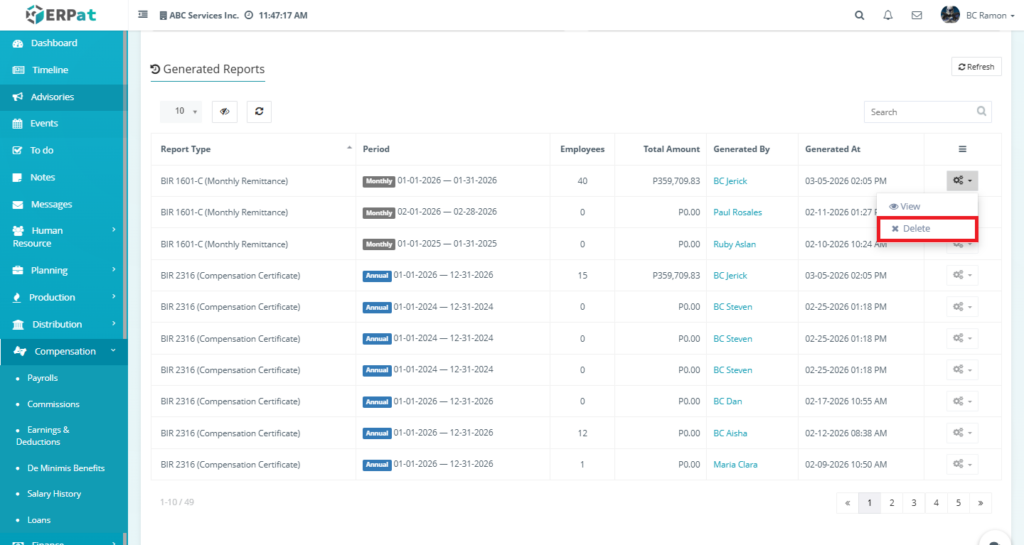Viewport: 1024px width, 545px height.
Task: Click into the Search input field
Action: click(x=916, y=112)
